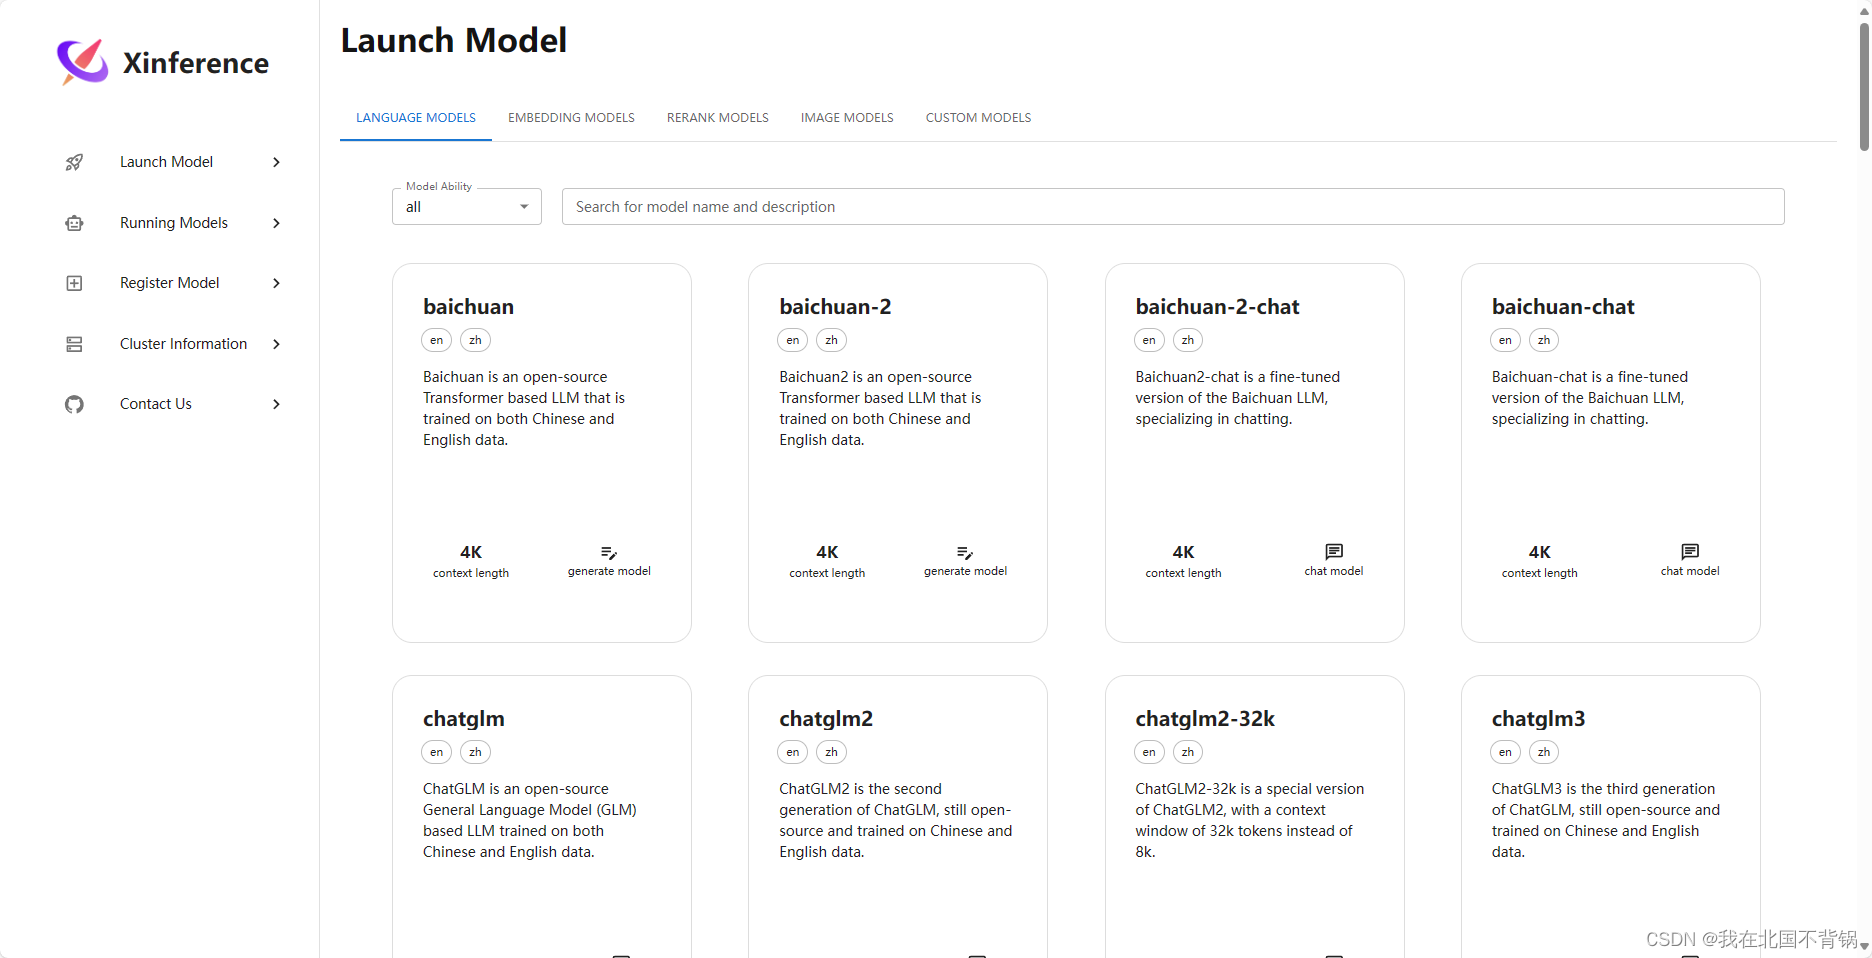The image size is (1872, 958).
Task: Click the en tag on baichuan-2 card
Action: click(792, 340)
